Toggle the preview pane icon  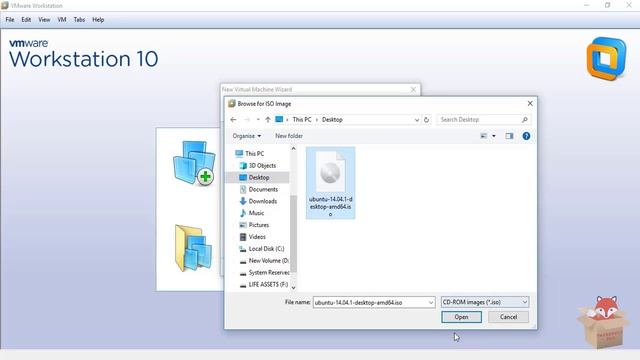pos(509,136)
